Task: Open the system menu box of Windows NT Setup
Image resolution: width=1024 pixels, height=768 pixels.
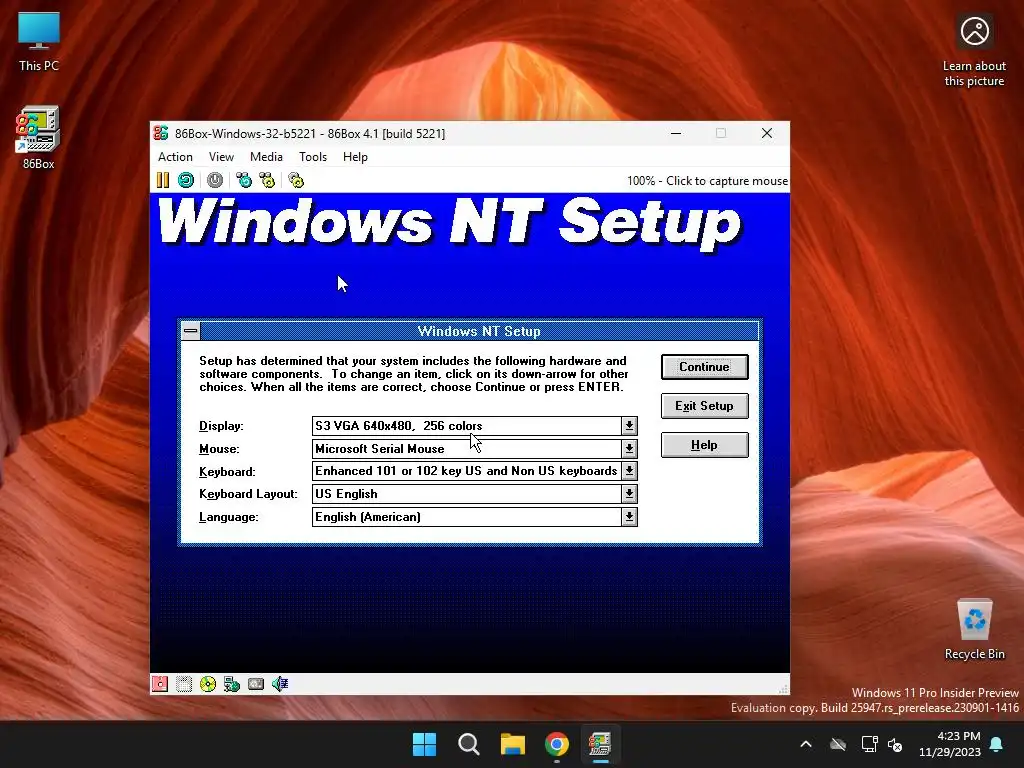Action: coord(191,331)
